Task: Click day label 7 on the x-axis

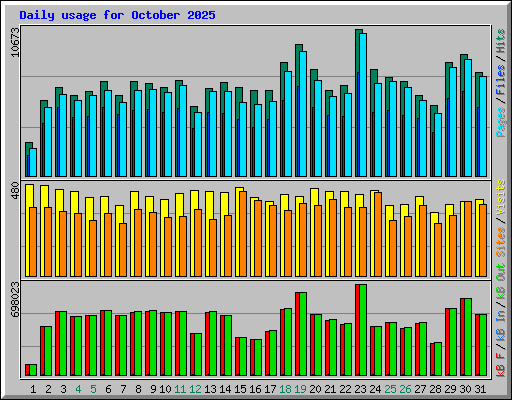Action: 123,389
